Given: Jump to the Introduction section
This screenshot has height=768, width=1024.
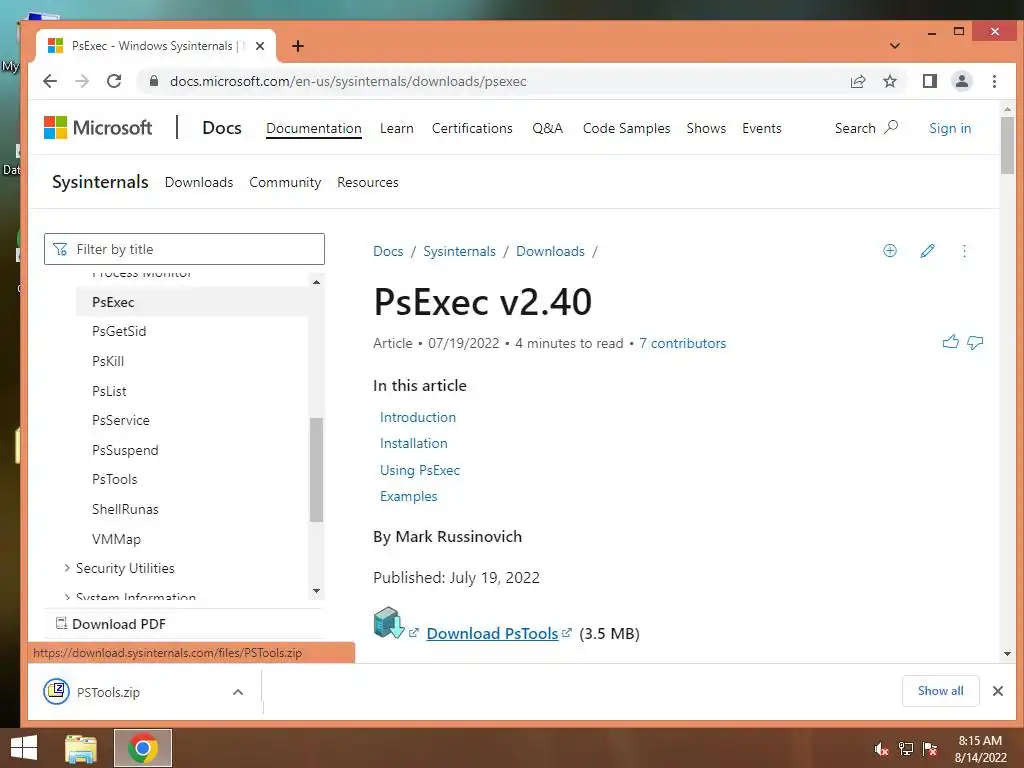Looking at the screenshot, I should (x=418, y=417).
